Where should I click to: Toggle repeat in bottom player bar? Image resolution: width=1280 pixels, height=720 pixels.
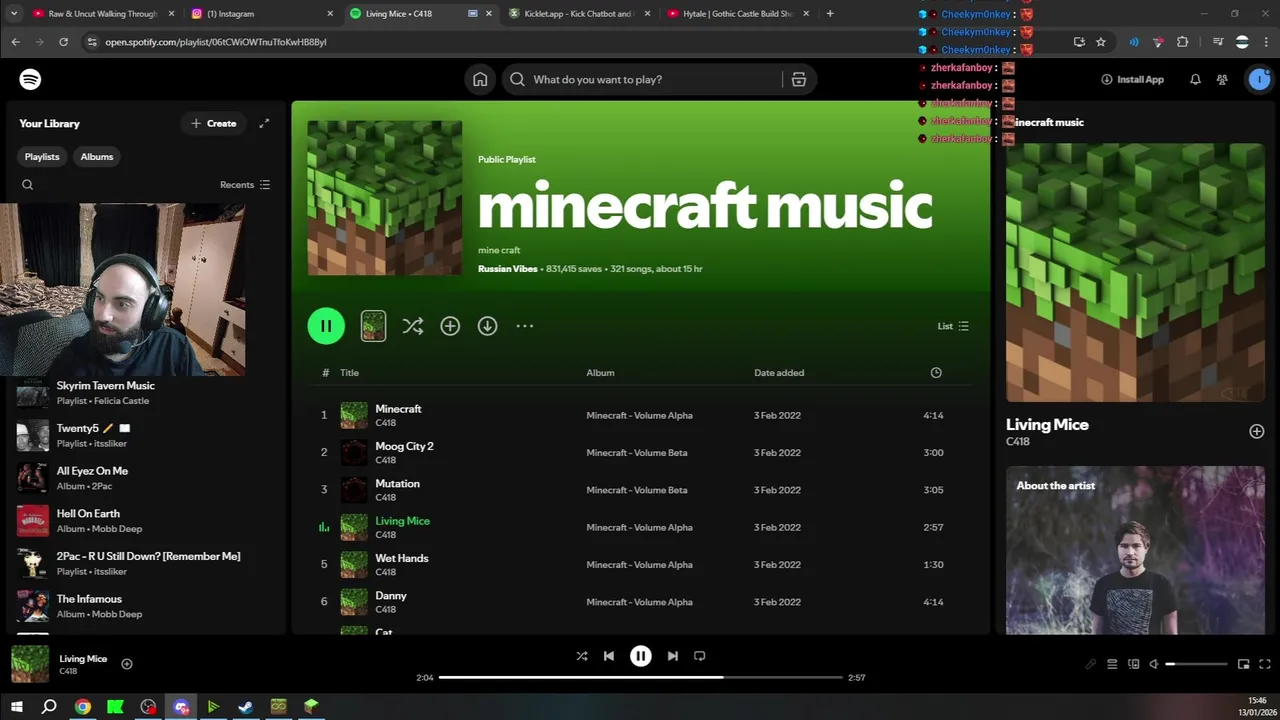coord(700,656)
